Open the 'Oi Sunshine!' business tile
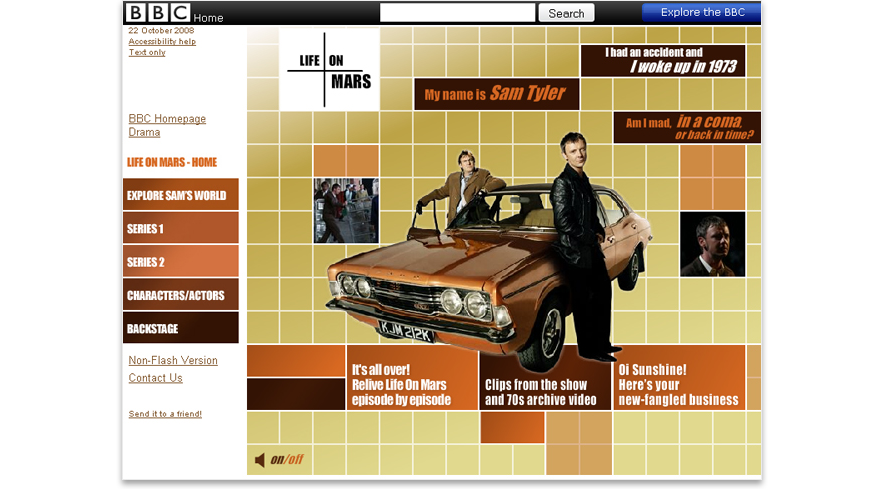This screenshot has width=883, height=489. 679,377
